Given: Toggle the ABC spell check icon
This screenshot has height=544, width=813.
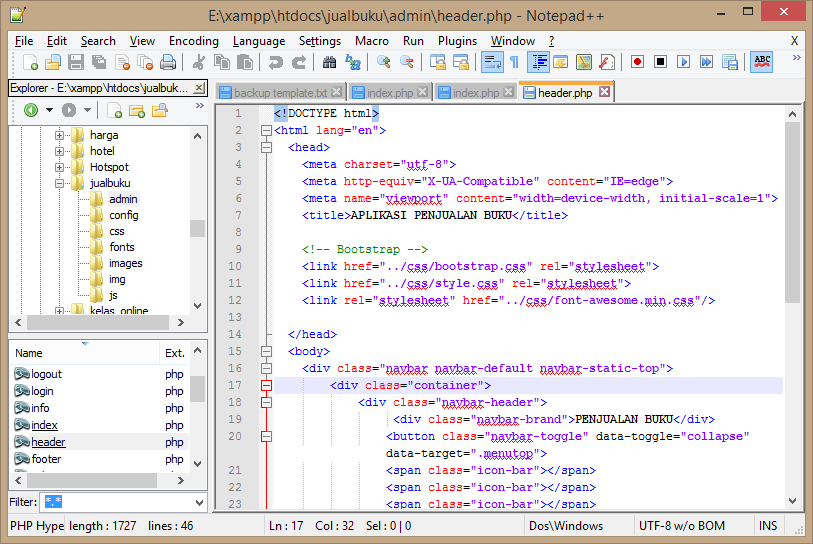Looking at the screenshot, I should coord(761,62).
